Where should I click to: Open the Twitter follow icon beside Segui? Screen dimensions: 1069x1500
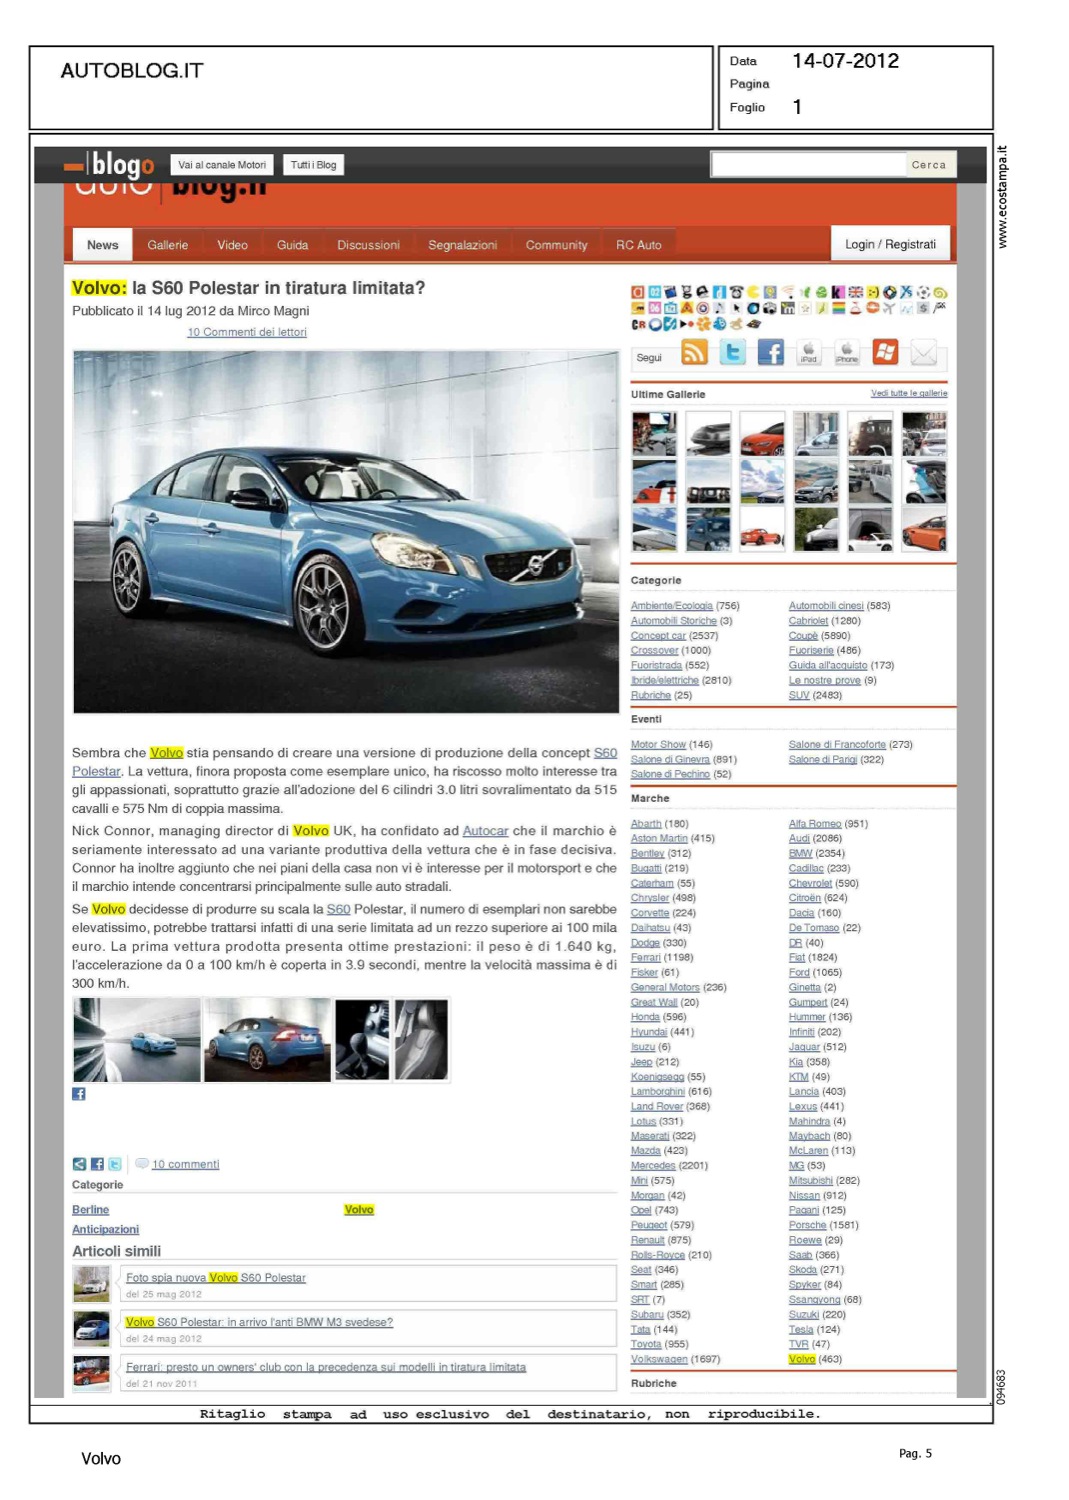point(733,353)
